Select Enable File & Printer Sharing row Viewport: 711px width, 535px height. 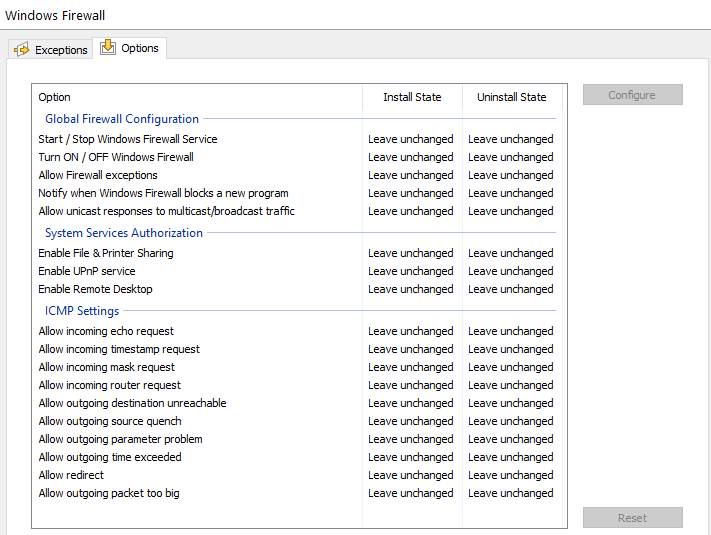(x=297, y=253)
